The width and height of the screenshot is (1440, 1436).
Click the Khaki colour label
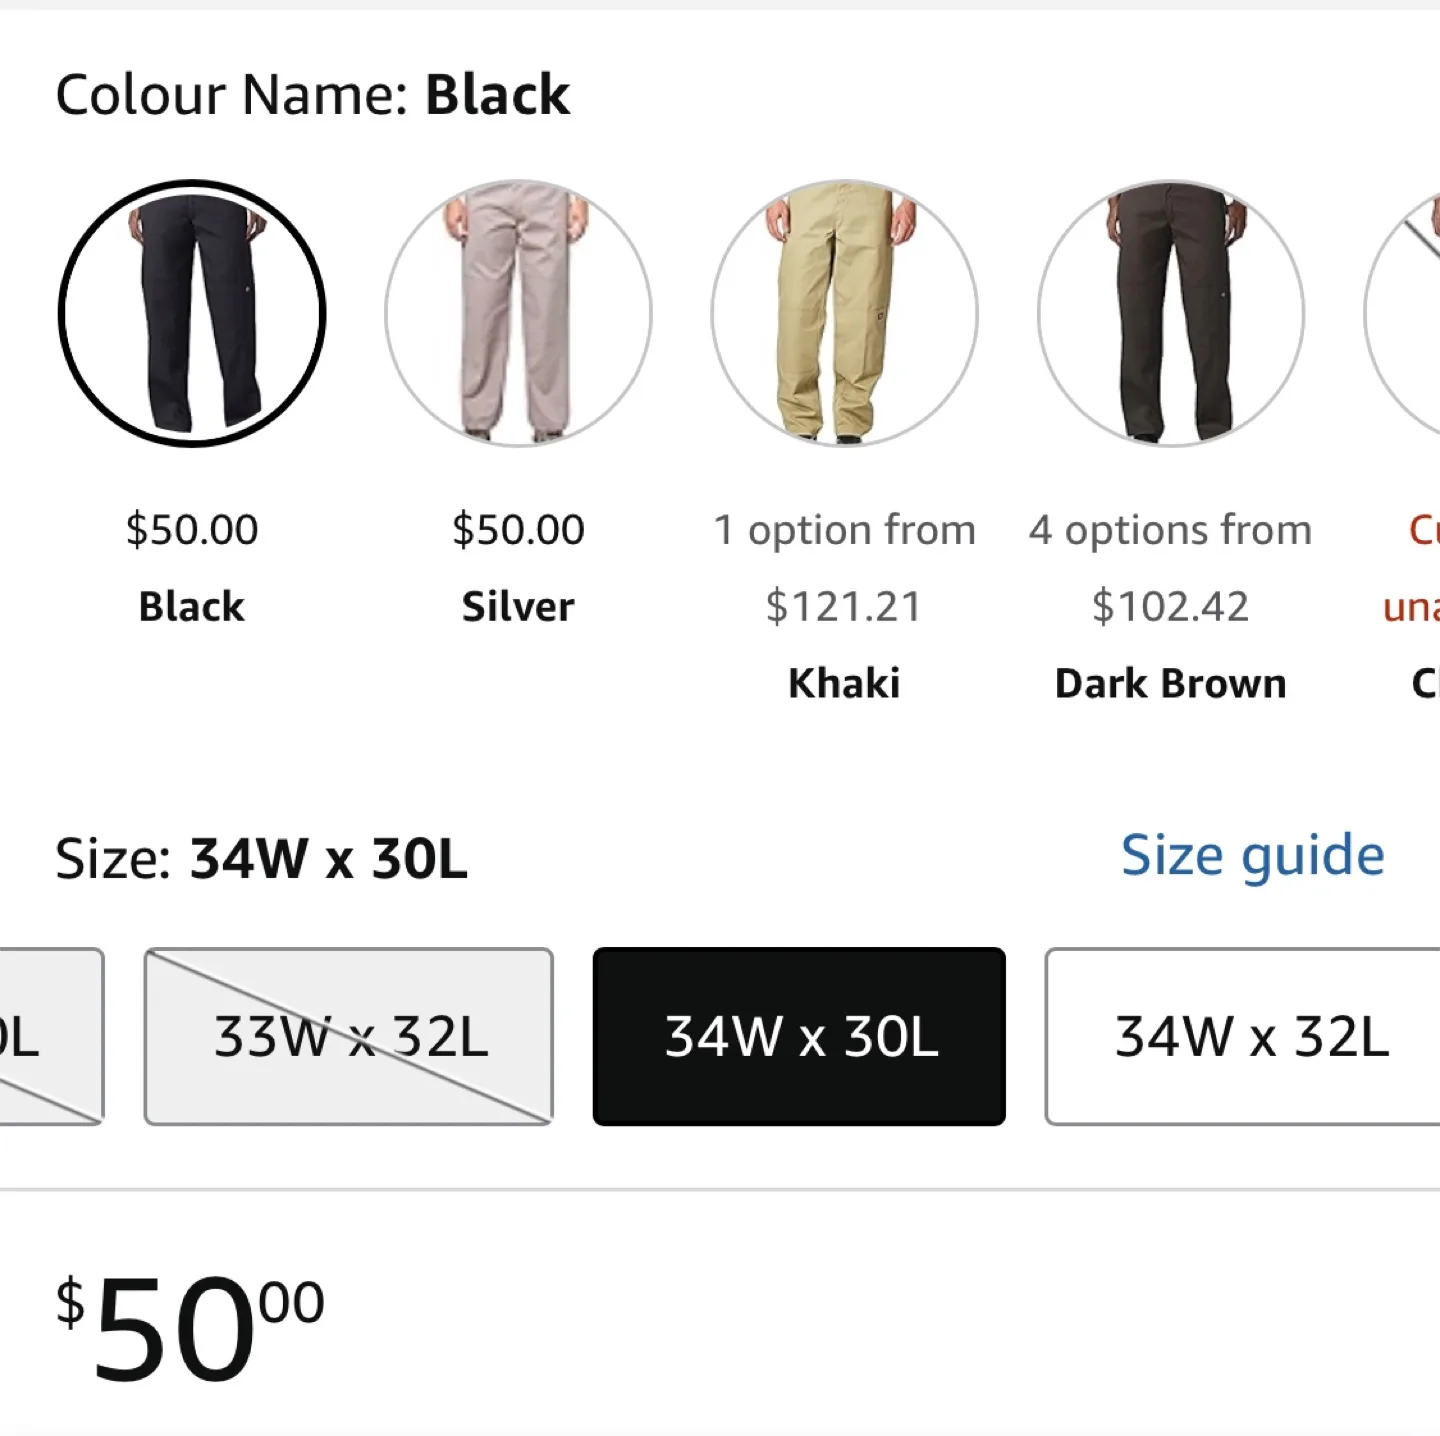(x=844, y=684)
